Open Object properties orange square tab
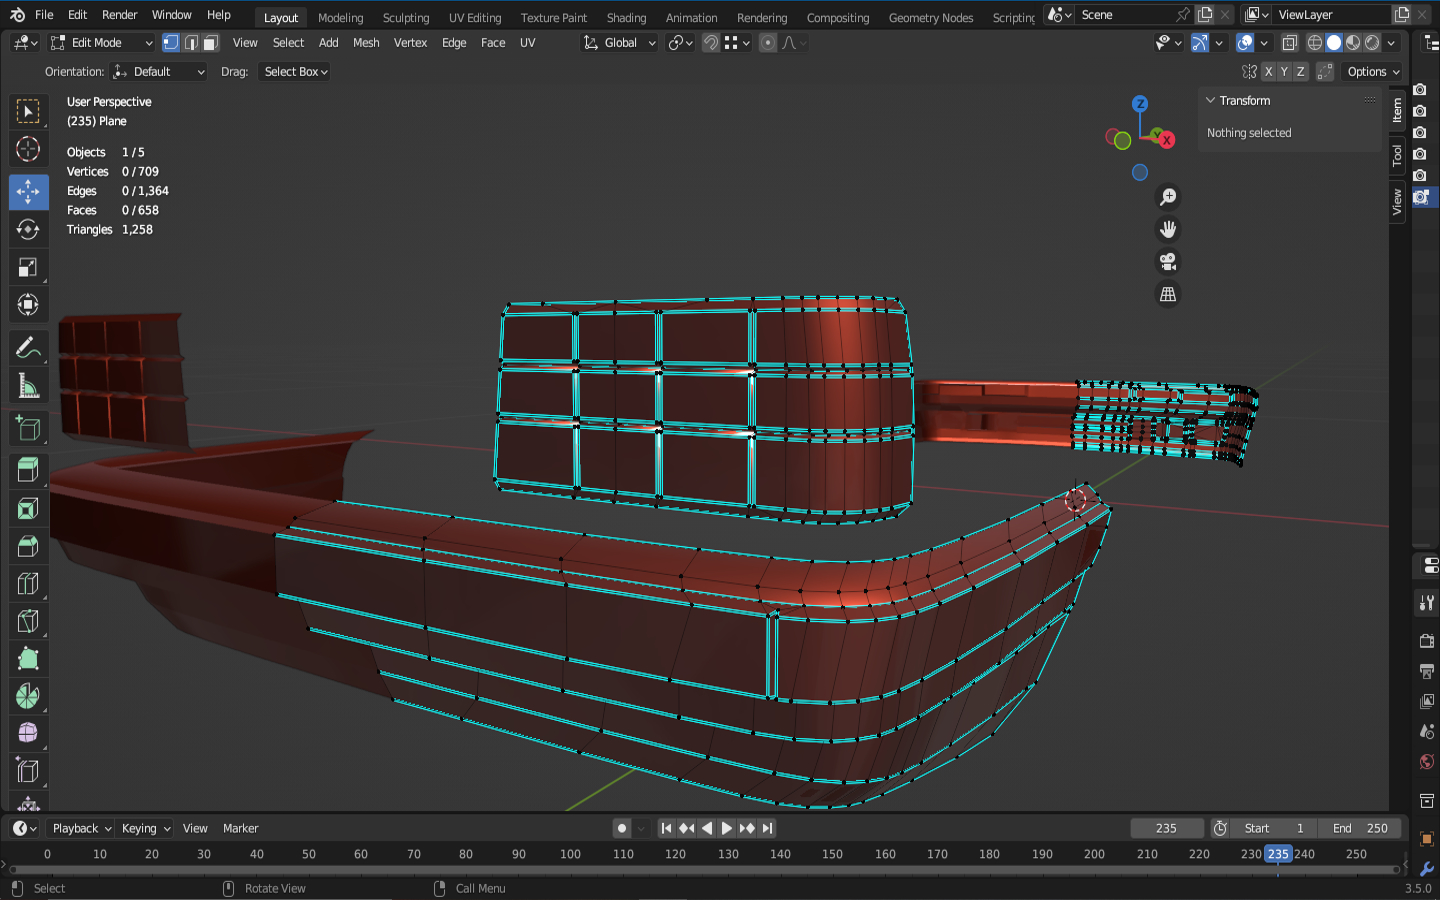This screenshot has width=1440, height=900. pos(1427,839)
